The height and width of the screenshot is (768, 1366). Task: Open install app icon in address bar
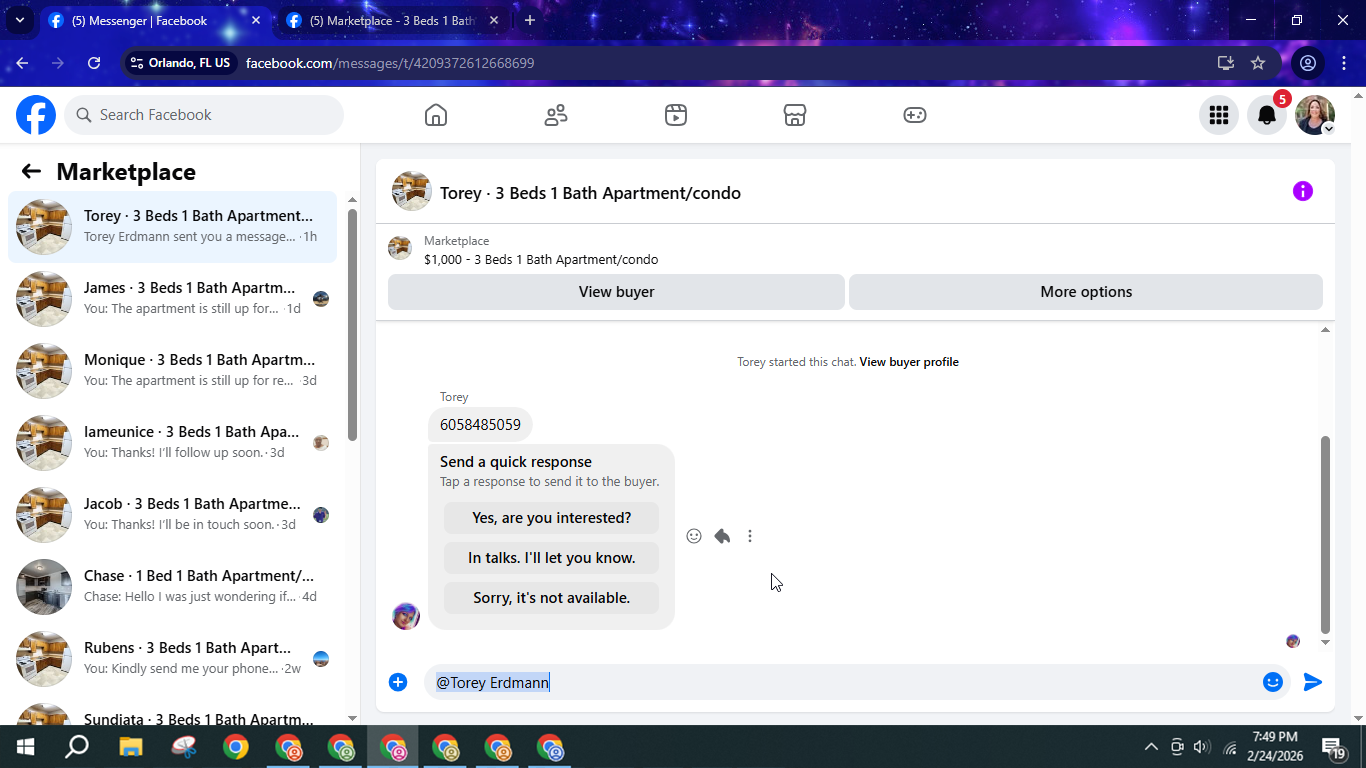click(x=1226, y=63)
